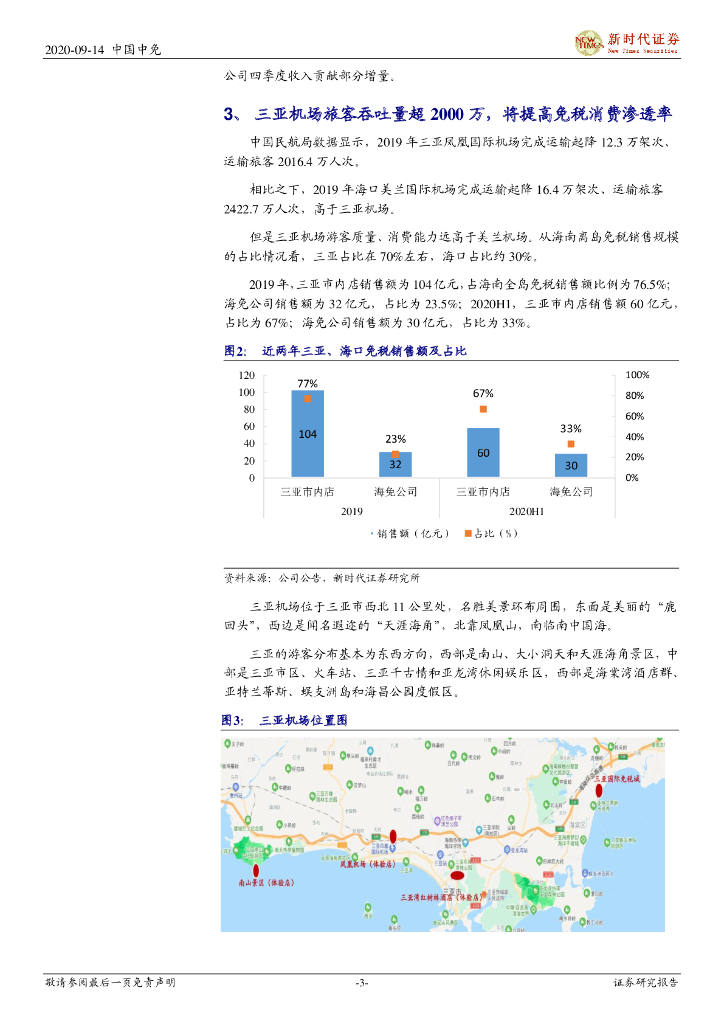
Task: Click the blue bar labeled 32
Action: pyautogui.click(x=396, y=464)
